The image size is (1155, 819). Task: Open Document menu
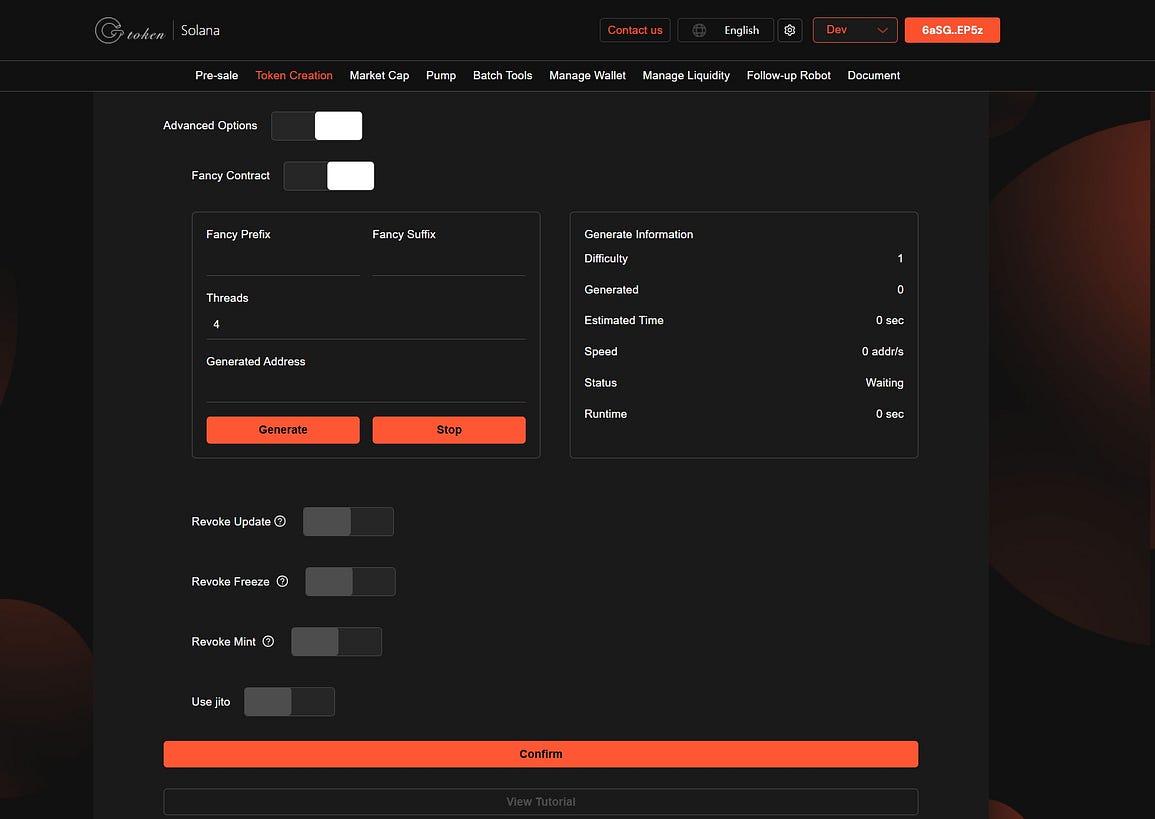(x=874, y=75)
